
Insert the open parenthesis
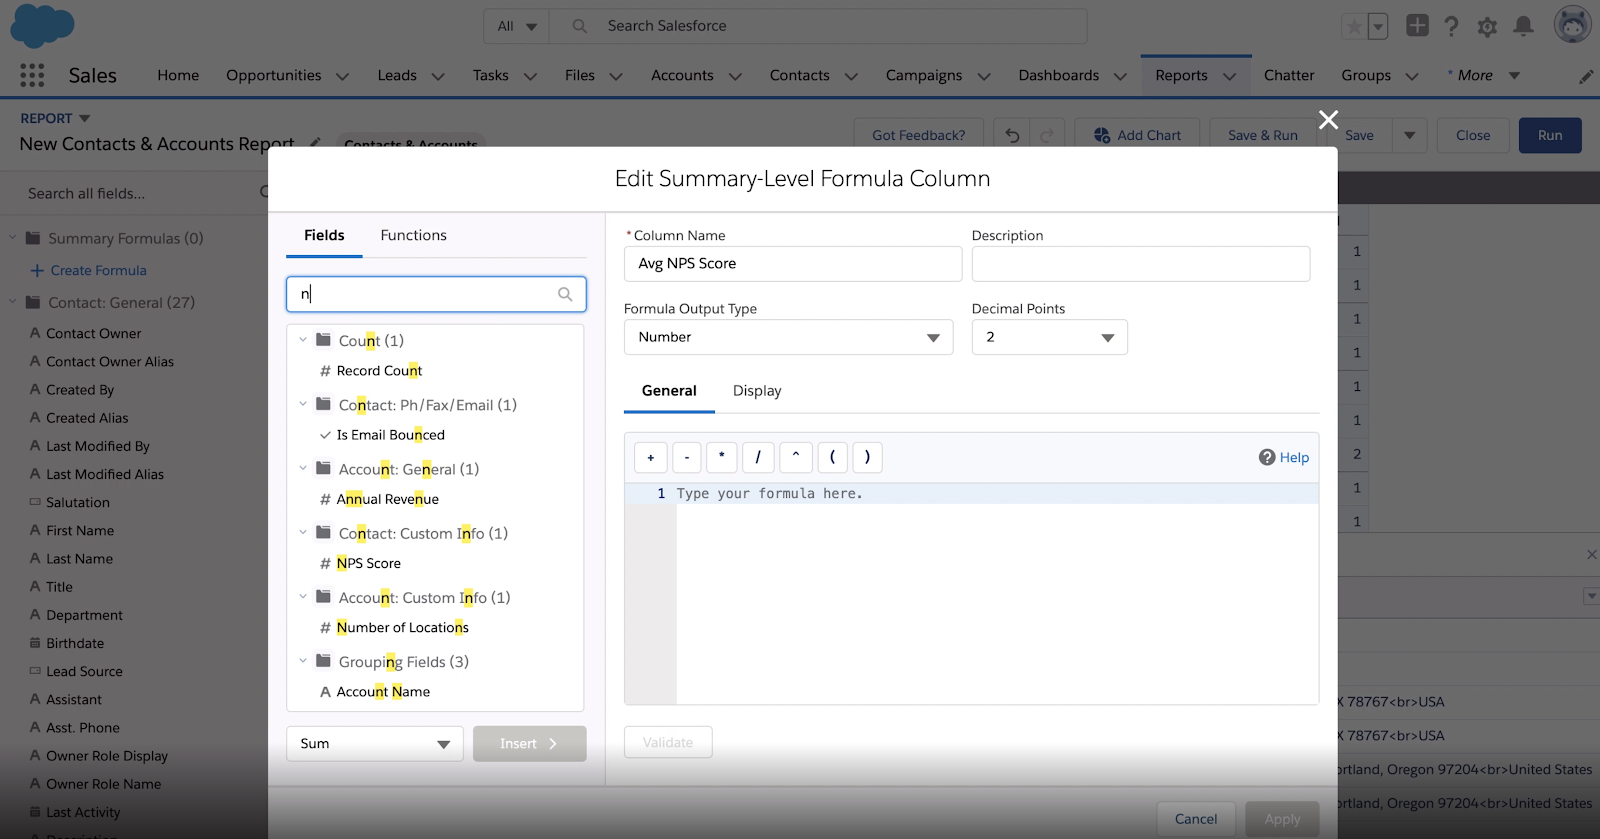point(832,457)
